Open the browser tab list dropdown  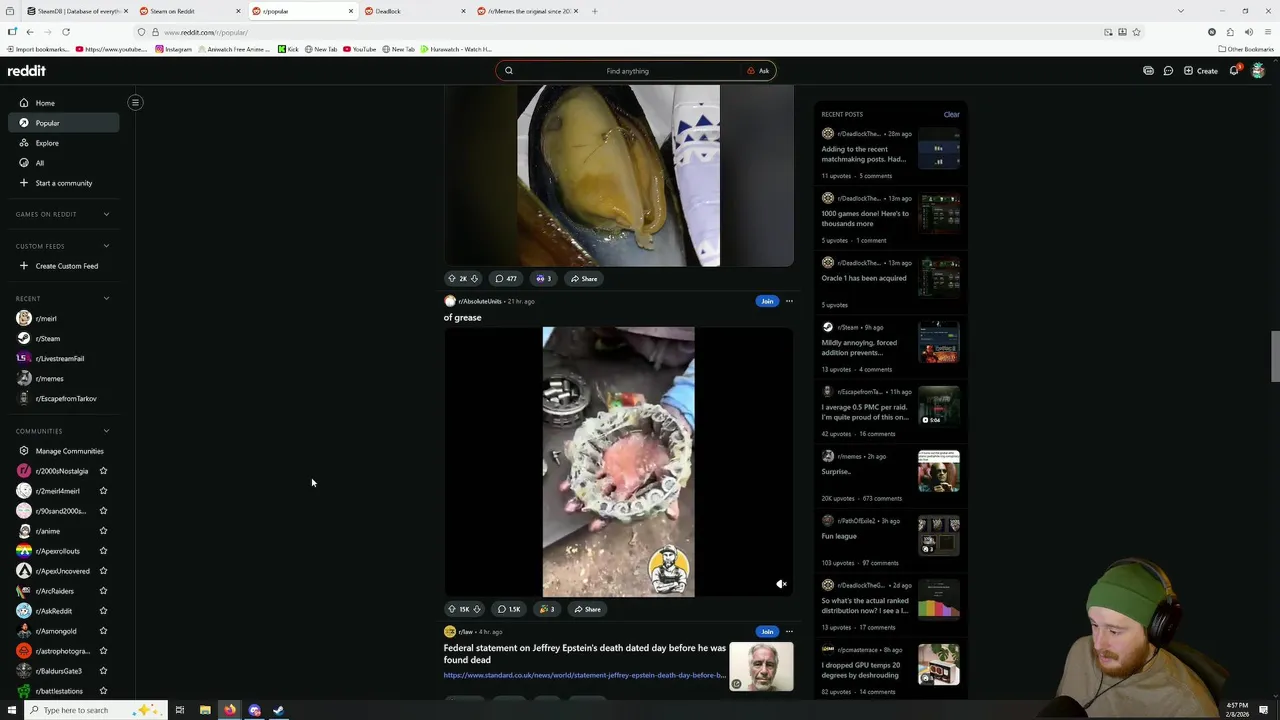point(1180,11)
